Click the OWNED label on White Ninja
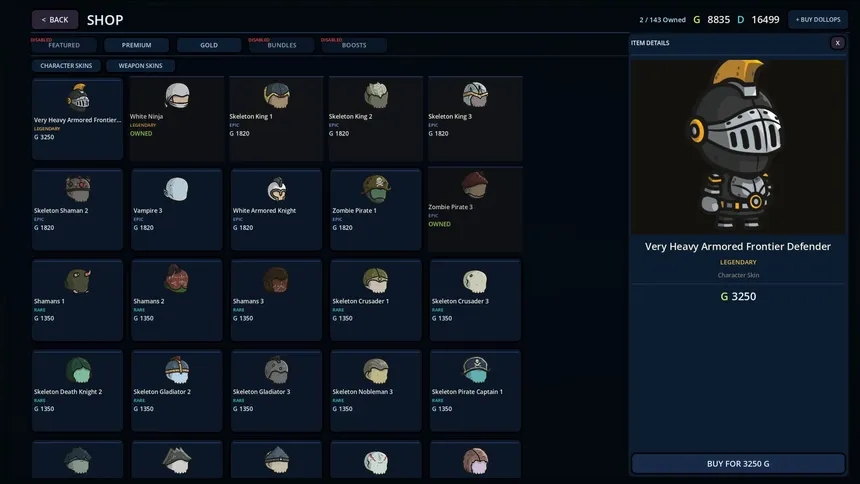 [x=141, y=133]
